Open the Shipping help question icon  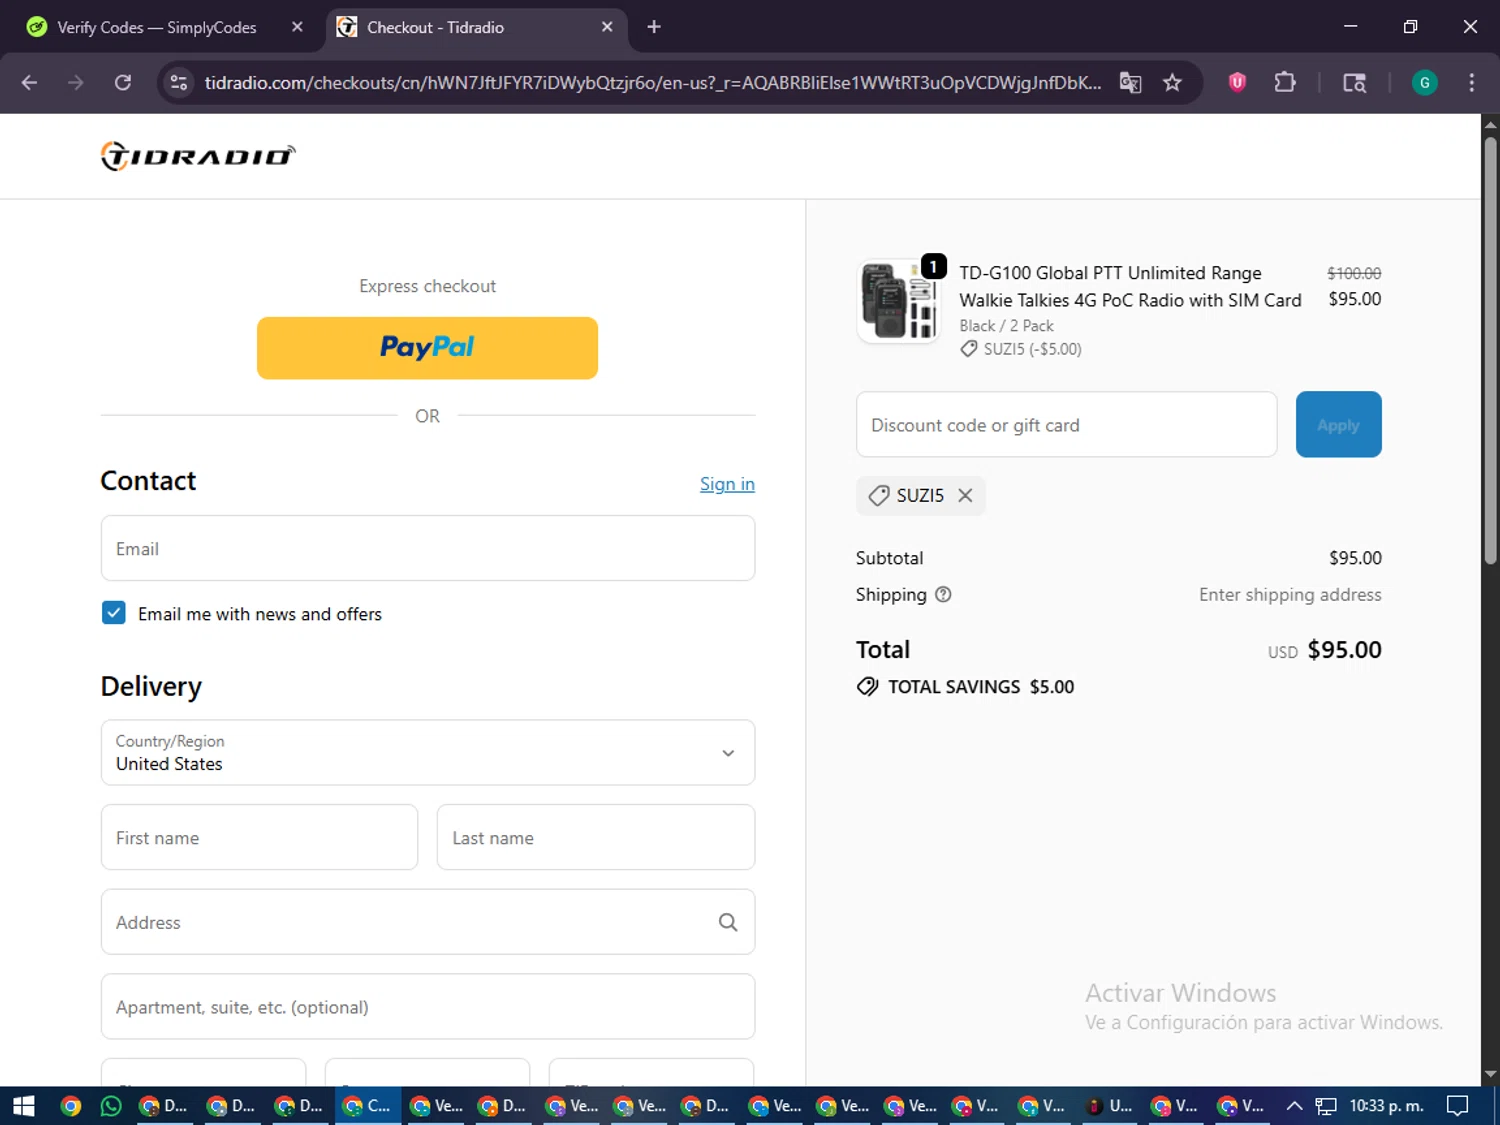[943, 594]
